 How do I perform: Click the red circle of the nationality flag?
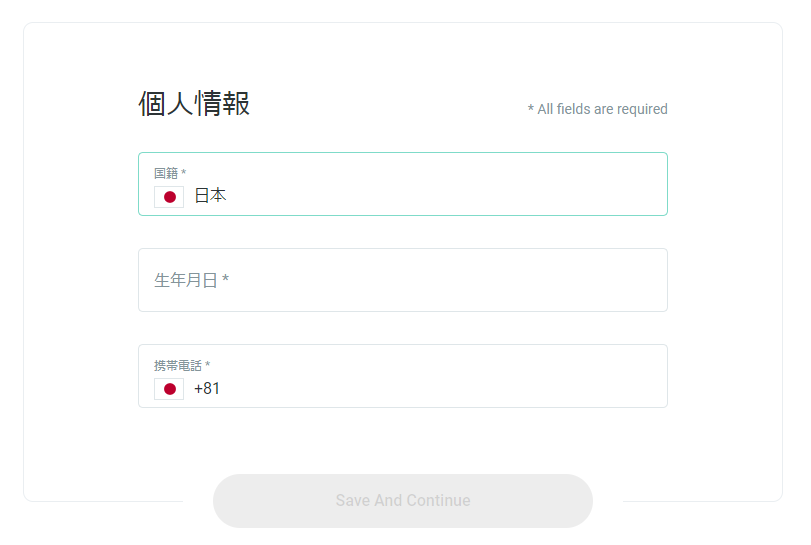[x=170, y=197]
